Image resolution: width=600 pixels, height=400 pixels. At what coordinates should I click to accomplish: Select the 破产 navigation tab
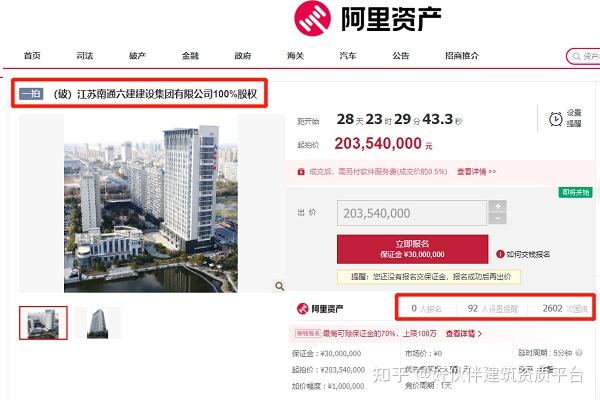click(137, 56)
